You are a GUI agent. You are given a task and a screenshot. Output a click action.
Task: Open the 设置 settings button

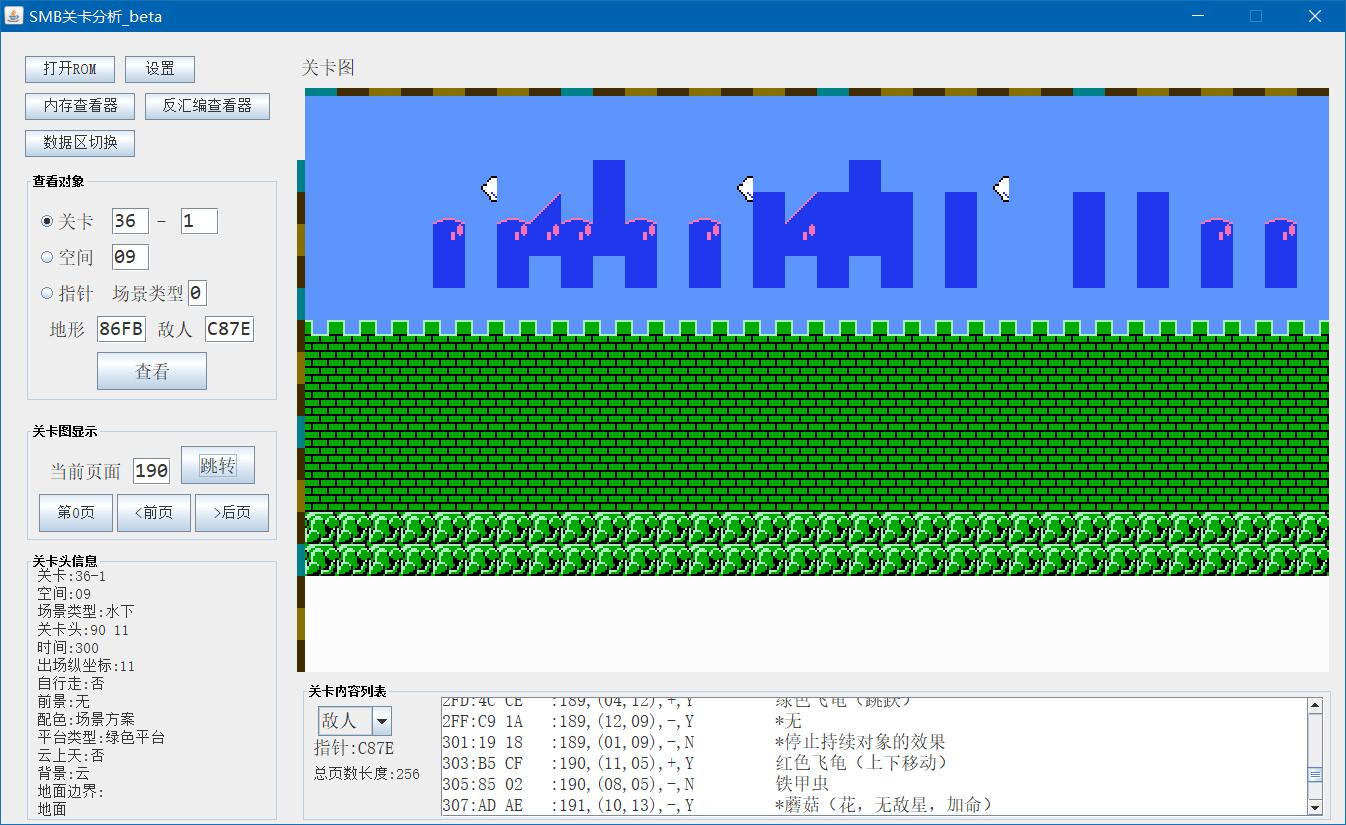160,69
